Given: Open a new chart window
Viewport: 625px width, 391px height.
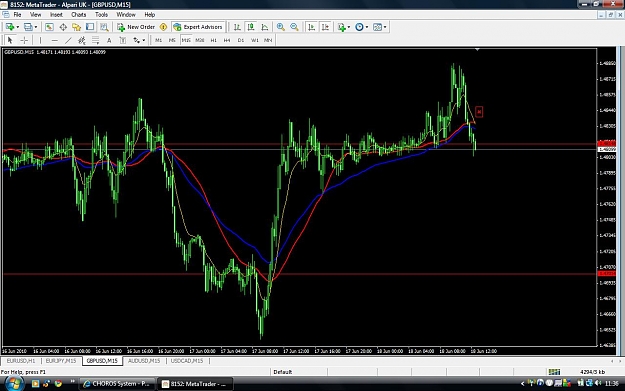Looking at the screenshot, I should (x=10, y=27).
